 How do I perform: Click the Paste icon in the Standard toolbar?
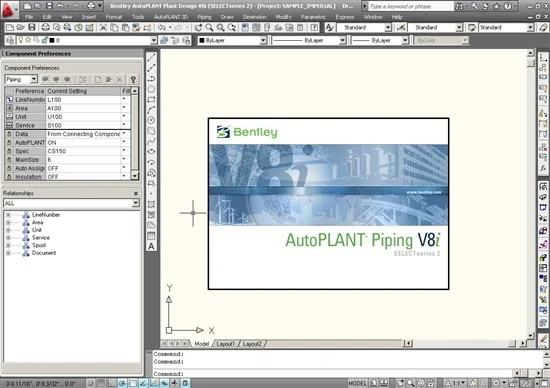click(x=125, y=27)
